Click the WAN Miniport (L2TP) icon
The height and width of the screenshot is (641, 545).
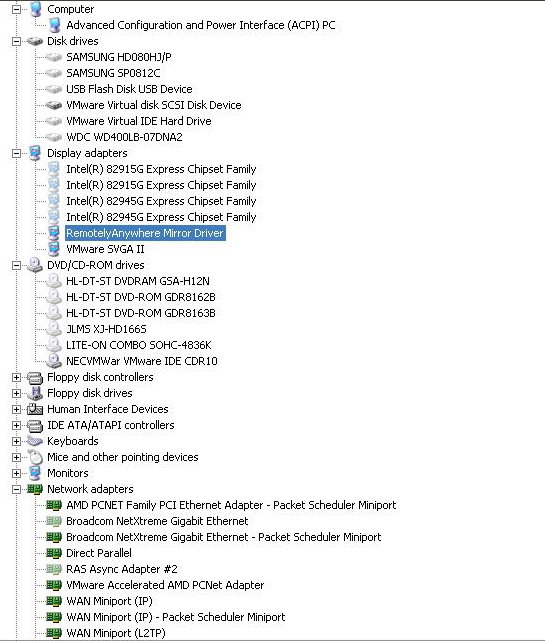[54, 633]
